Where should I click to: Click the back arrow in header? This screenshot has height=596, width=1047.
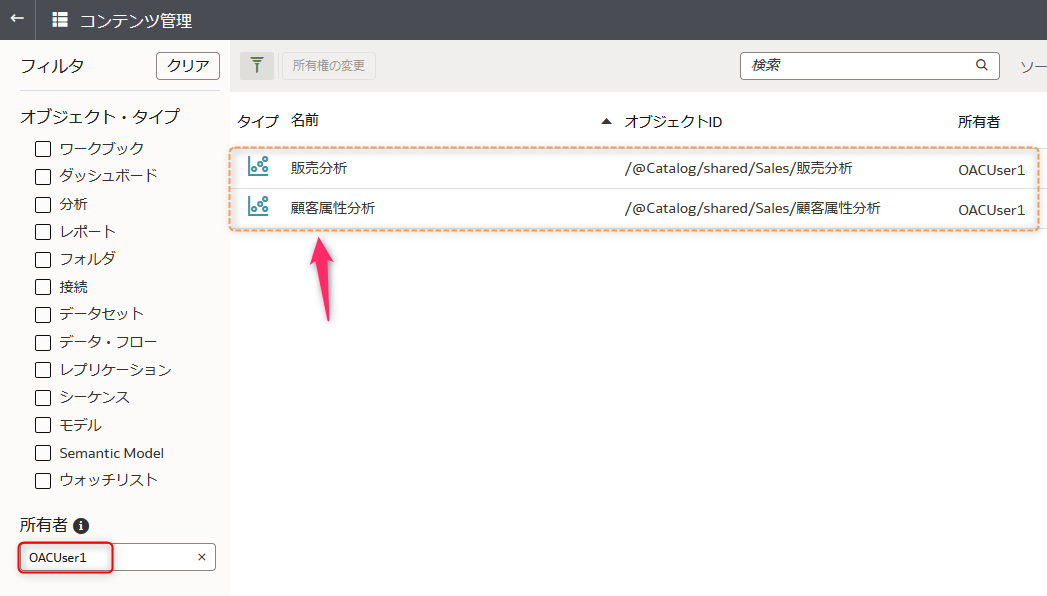17,19
